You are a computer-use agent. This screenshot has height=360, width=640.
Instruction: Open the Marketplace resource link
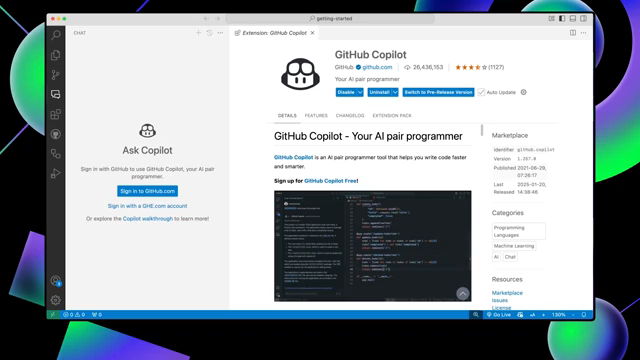click(x=507, y=293)
